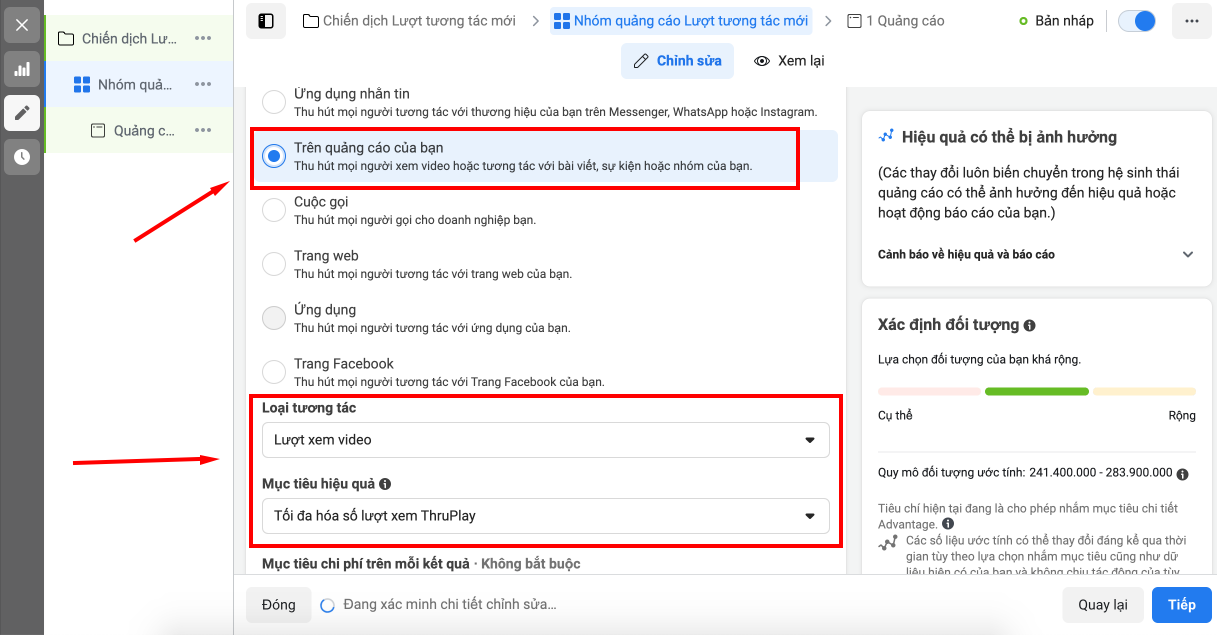This screenshot has height=635, width=1217.
Task: Click info icon after estimated audience size
Action: point(1182,474)
